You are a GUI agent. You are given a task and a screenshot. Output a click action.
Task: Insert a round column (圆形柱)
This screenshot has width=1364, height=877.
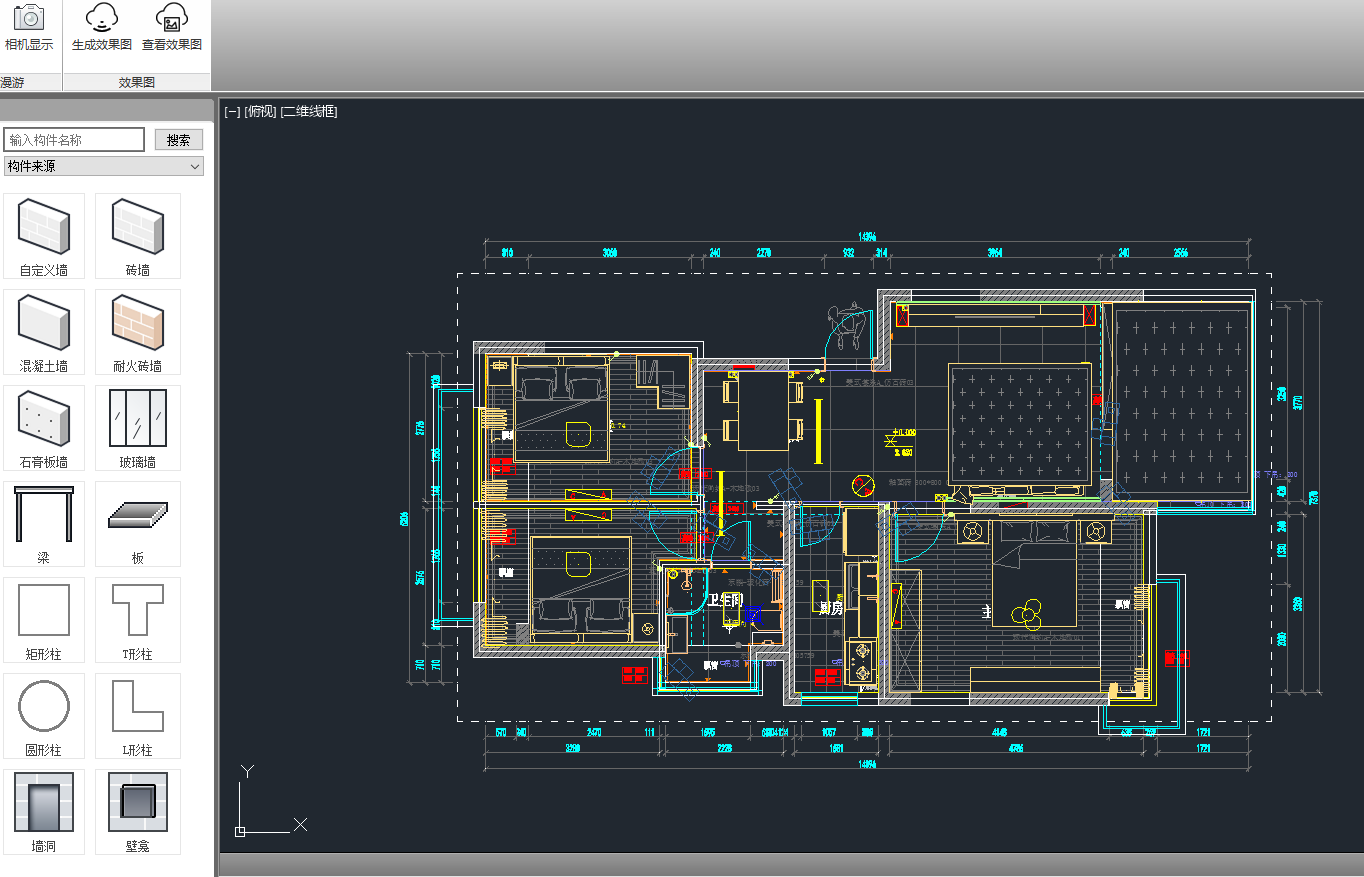tap(44, 716)
